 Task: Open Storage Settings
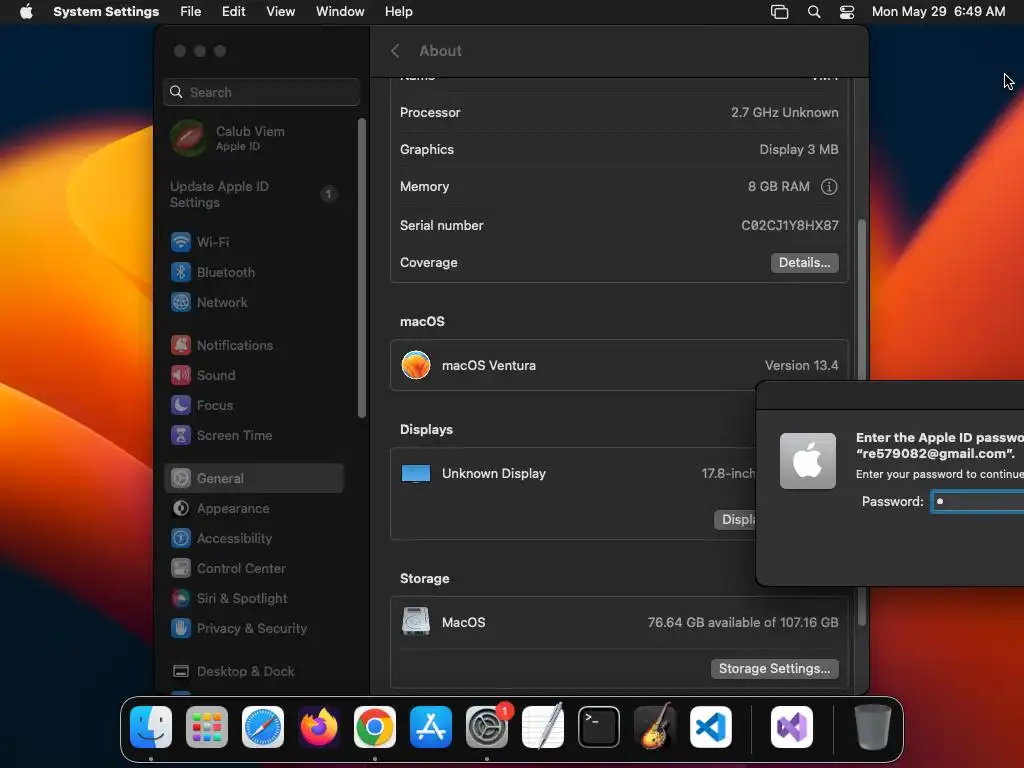pyautogui.click(x=775, y=669)
